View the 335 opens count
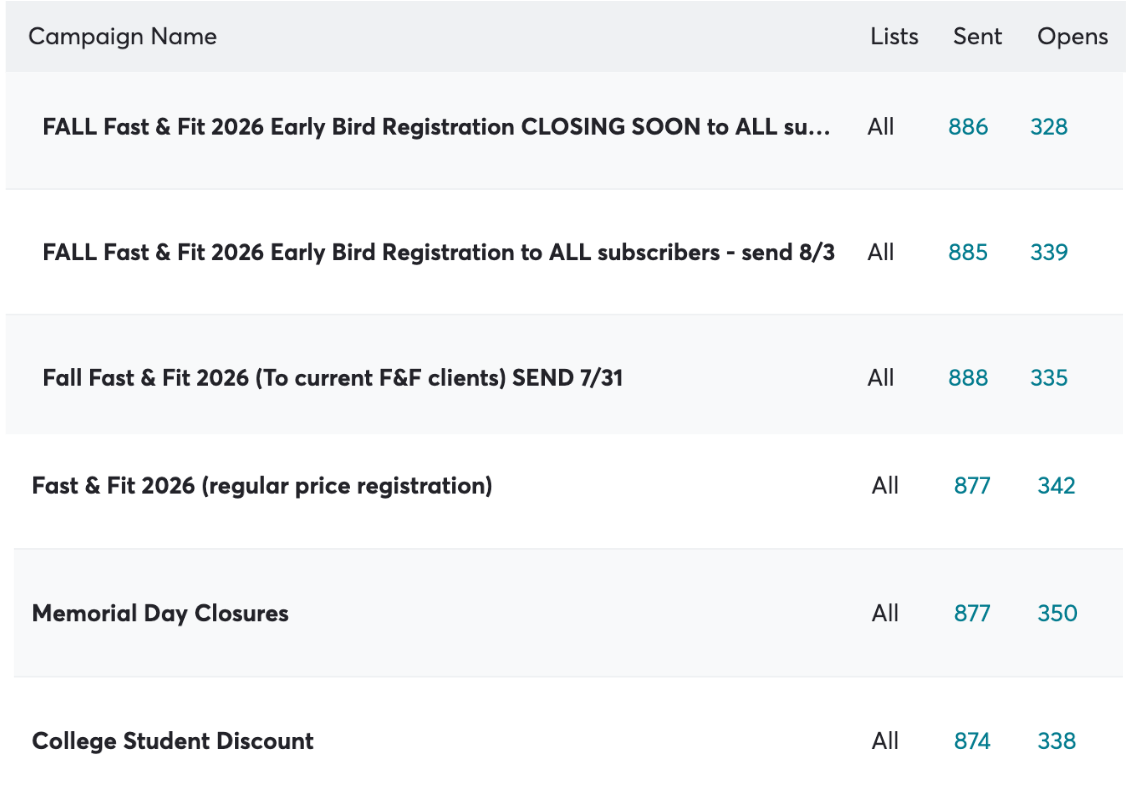 tap(1049, 378)
